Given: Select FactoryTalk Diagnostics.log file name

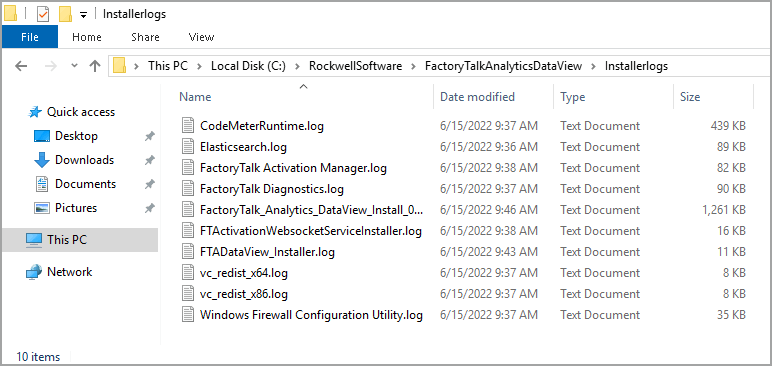Looking at the screenshot, I should (x=272, y=189).
